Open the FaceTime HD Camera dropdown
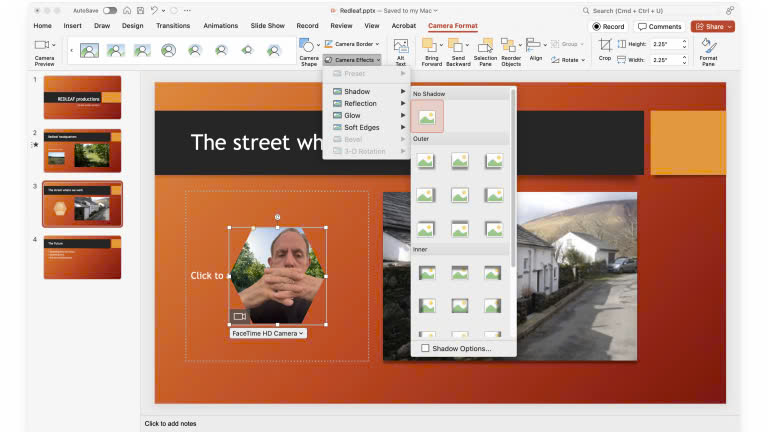 point(267,333)
